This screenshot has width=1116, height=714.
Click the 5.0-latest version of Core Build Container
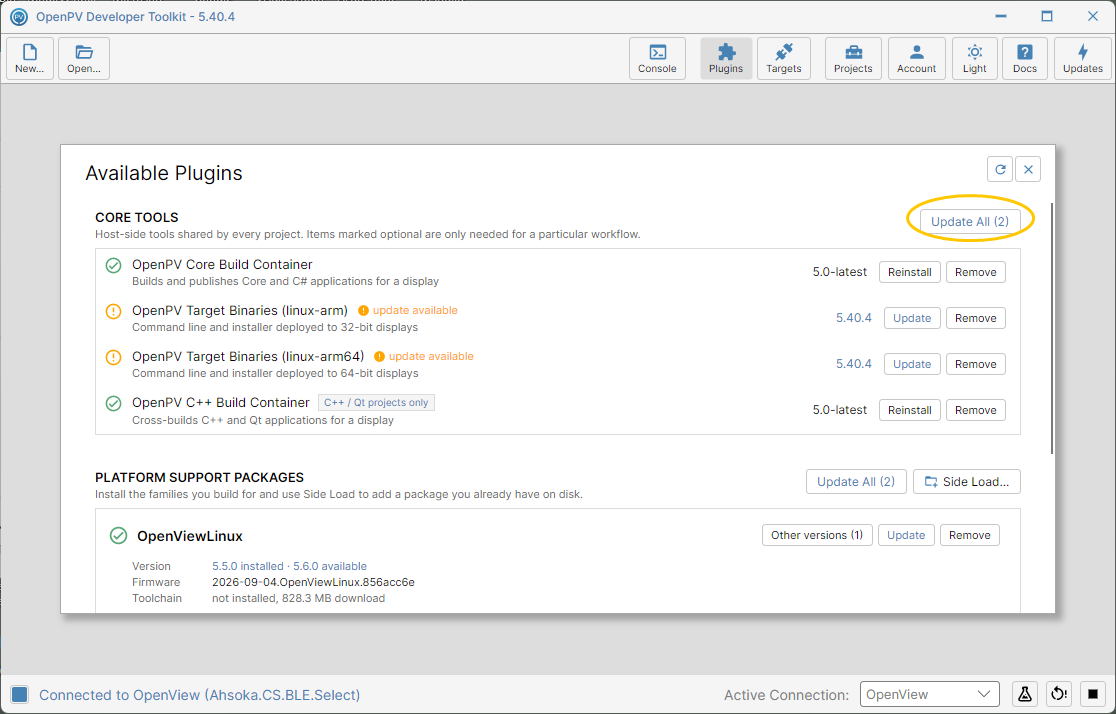[840, 272]
